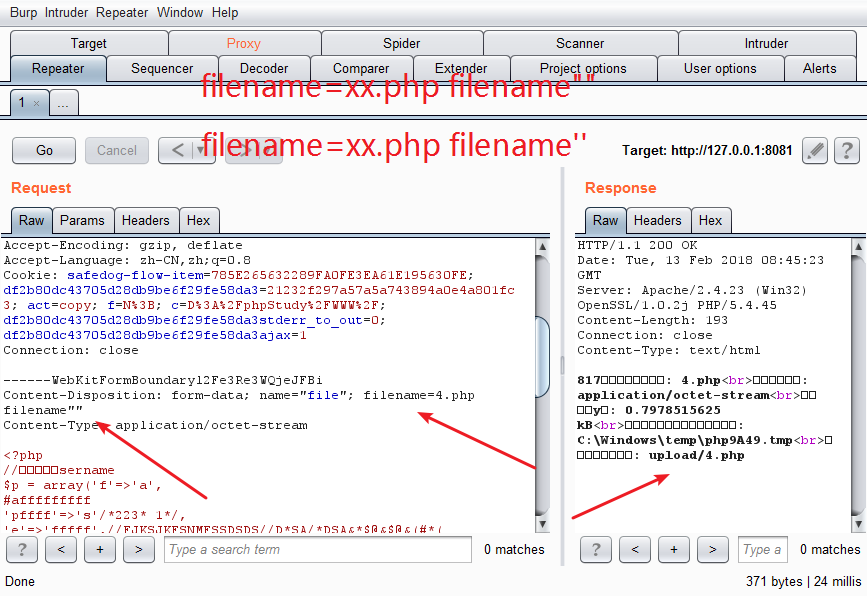Open the Burp menu
The height and width of the screenshot is (596, 867).
23,12
